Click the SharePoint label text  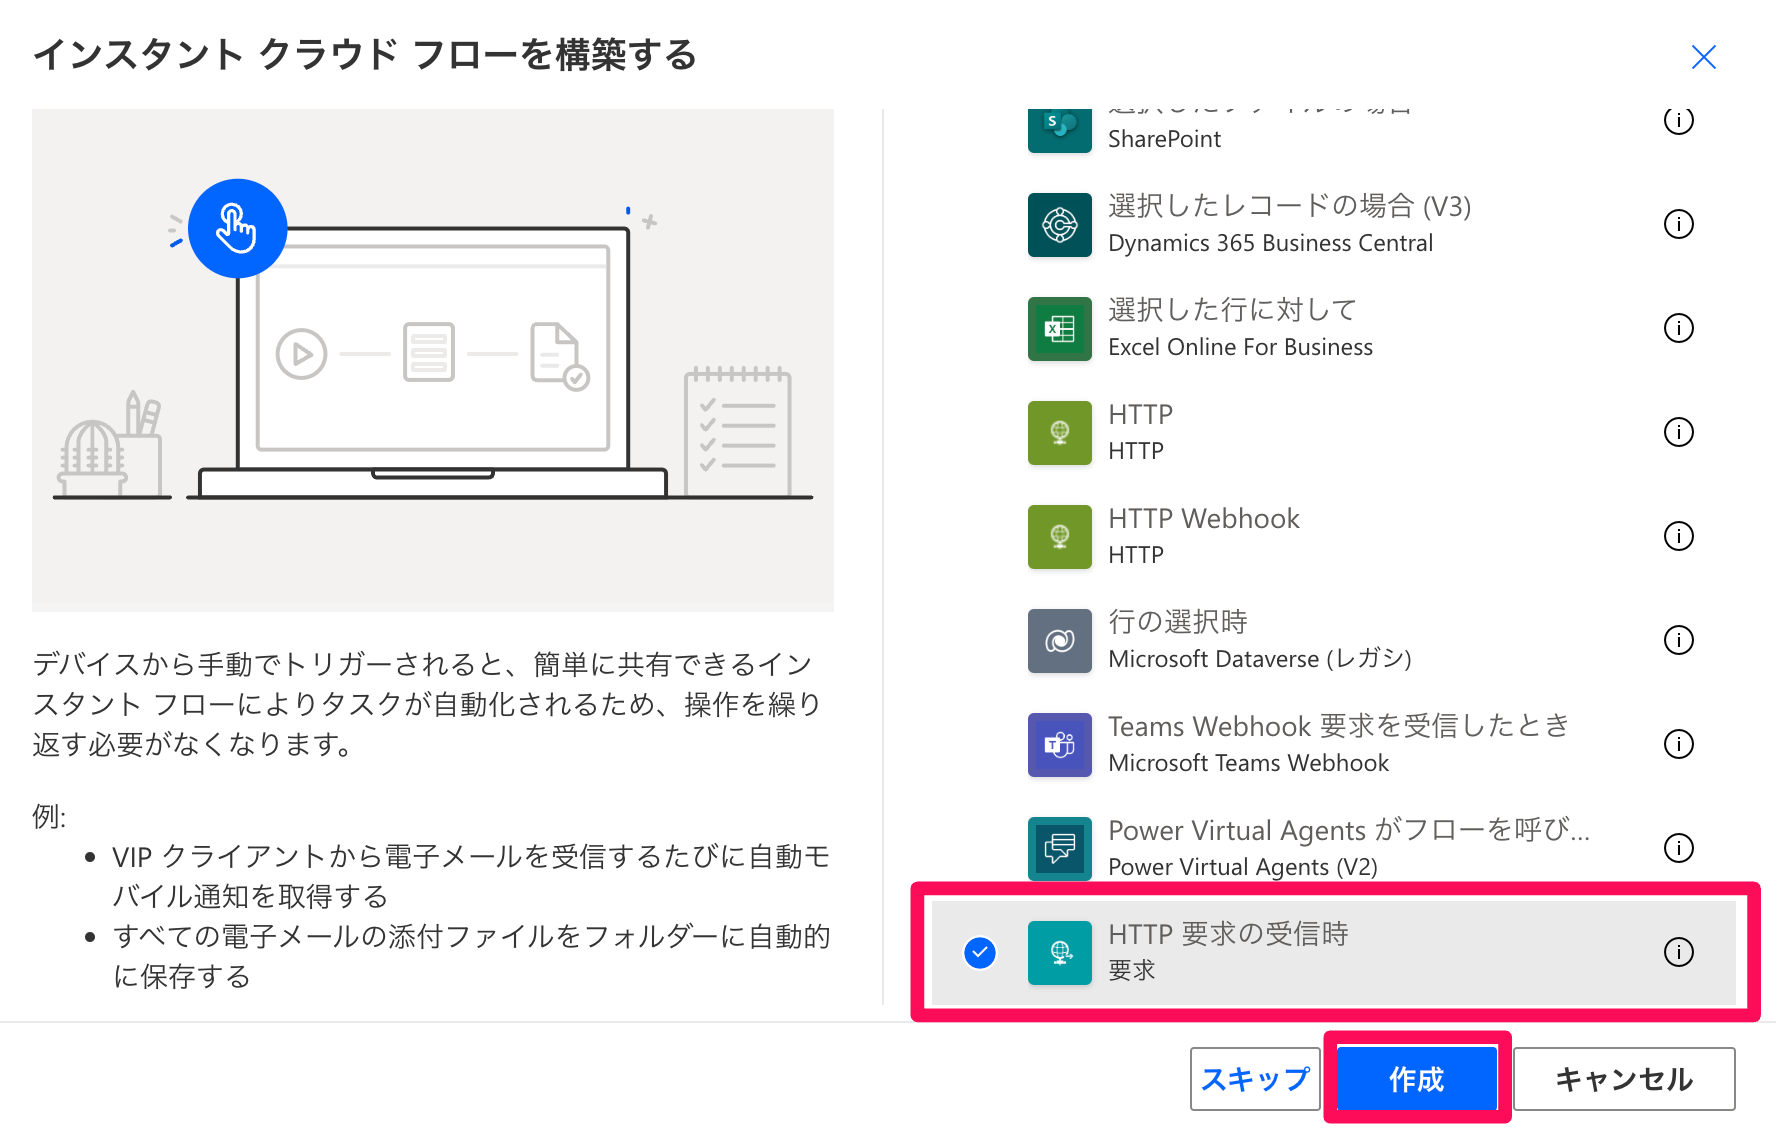[1164, 139]
